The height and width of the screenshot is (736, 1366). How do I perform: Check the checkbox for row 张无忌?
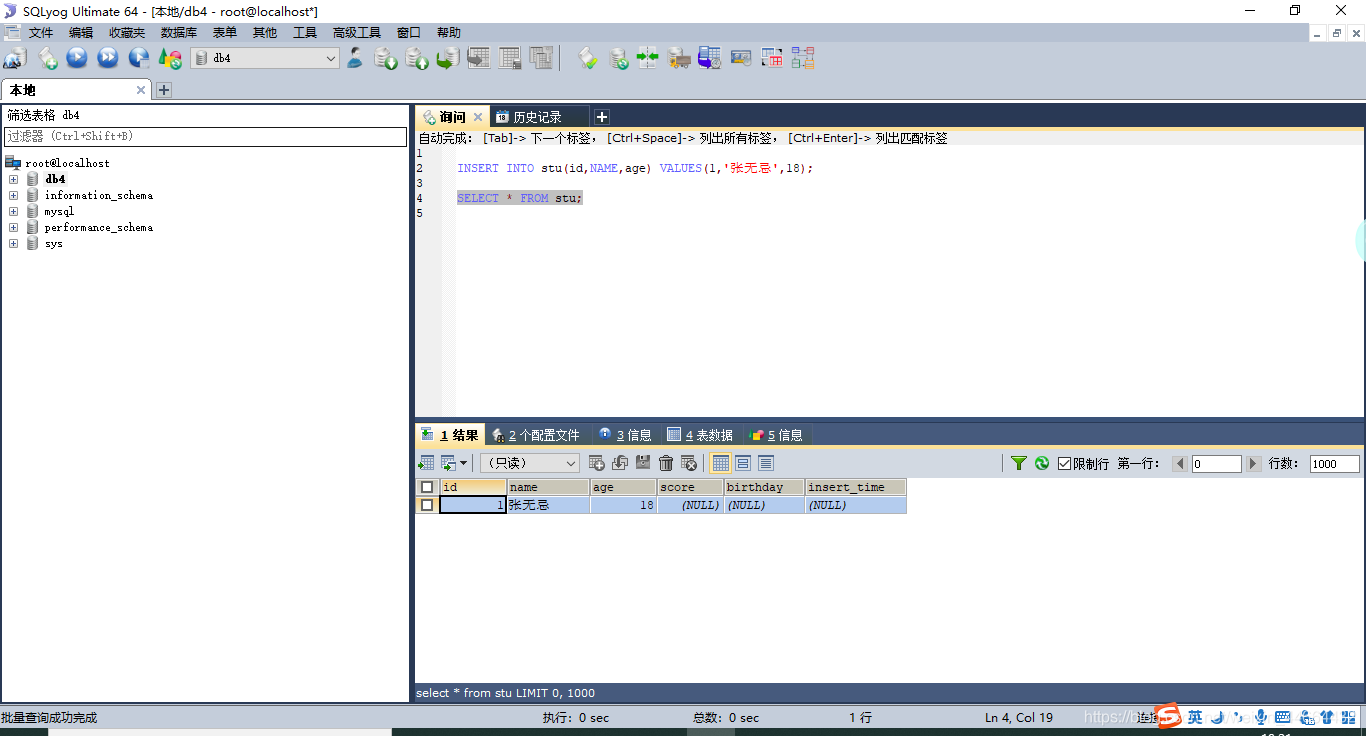click(x=427, y=505)
